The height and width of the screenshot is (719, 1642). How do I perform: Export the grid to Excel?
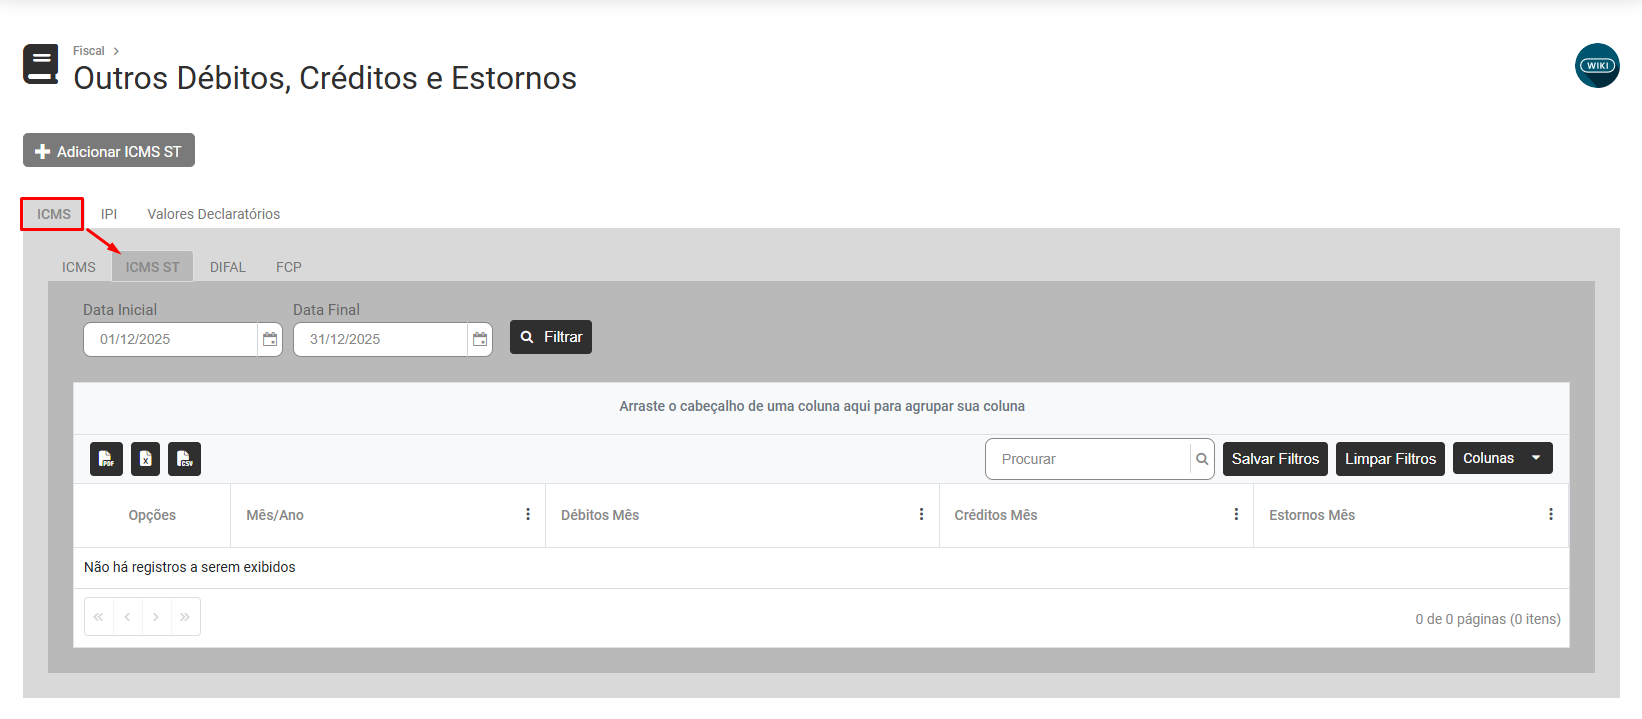click(x=145, y=459)
